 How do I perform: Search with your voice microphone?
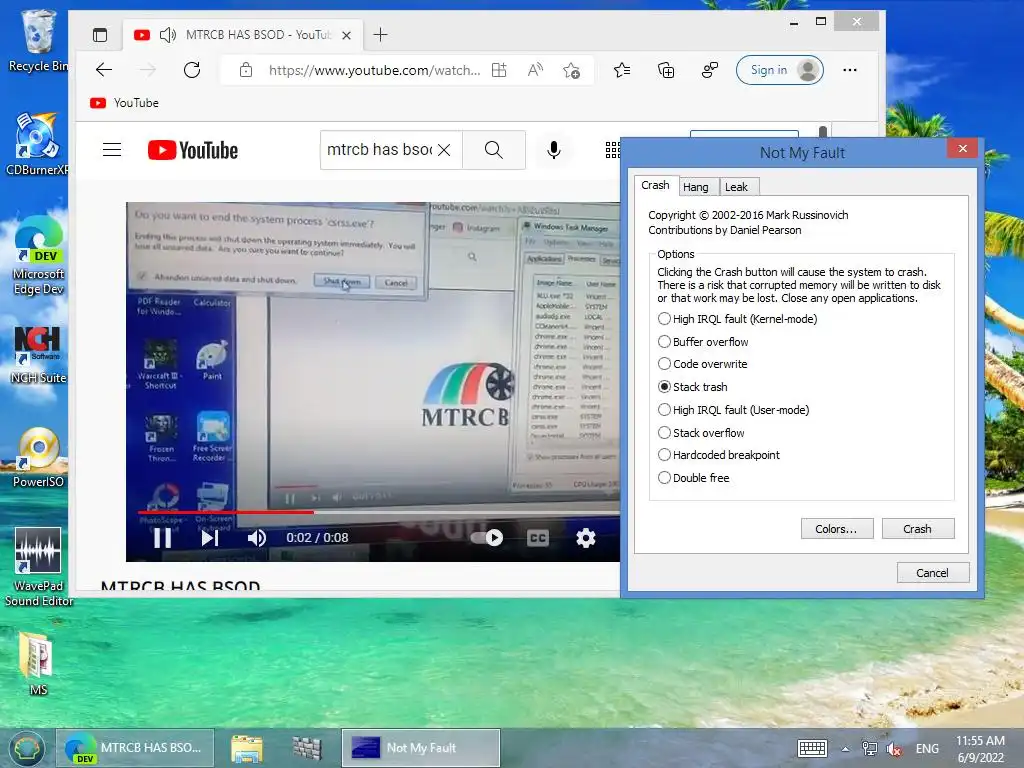pyautogui.click(x=554, y=150)
